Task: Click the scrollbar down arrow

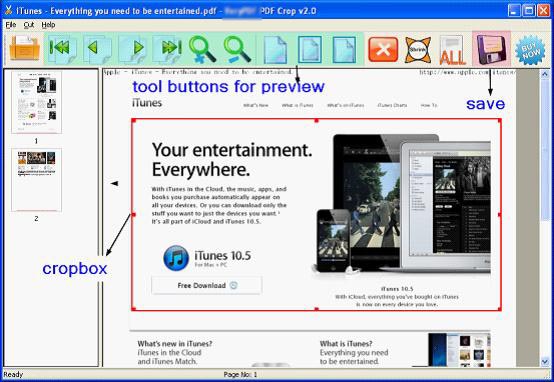Action: pos(545,362)
